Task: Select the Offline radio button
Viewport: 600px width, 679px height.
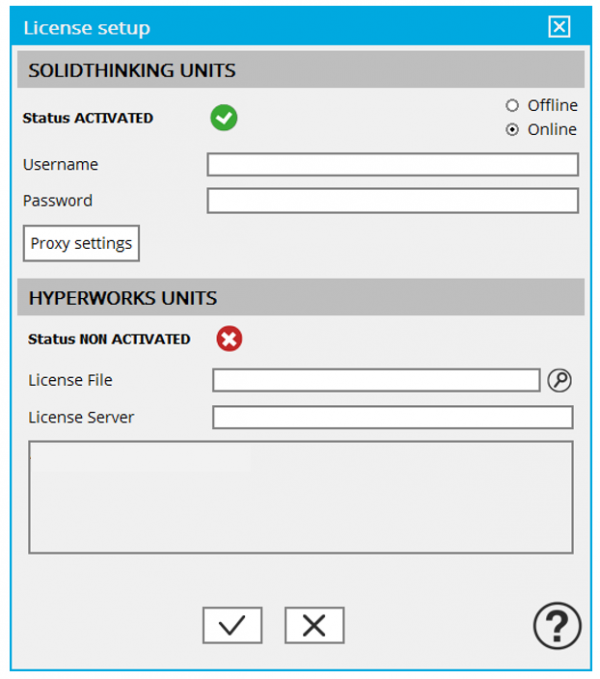Action: [x=512, y=105]
